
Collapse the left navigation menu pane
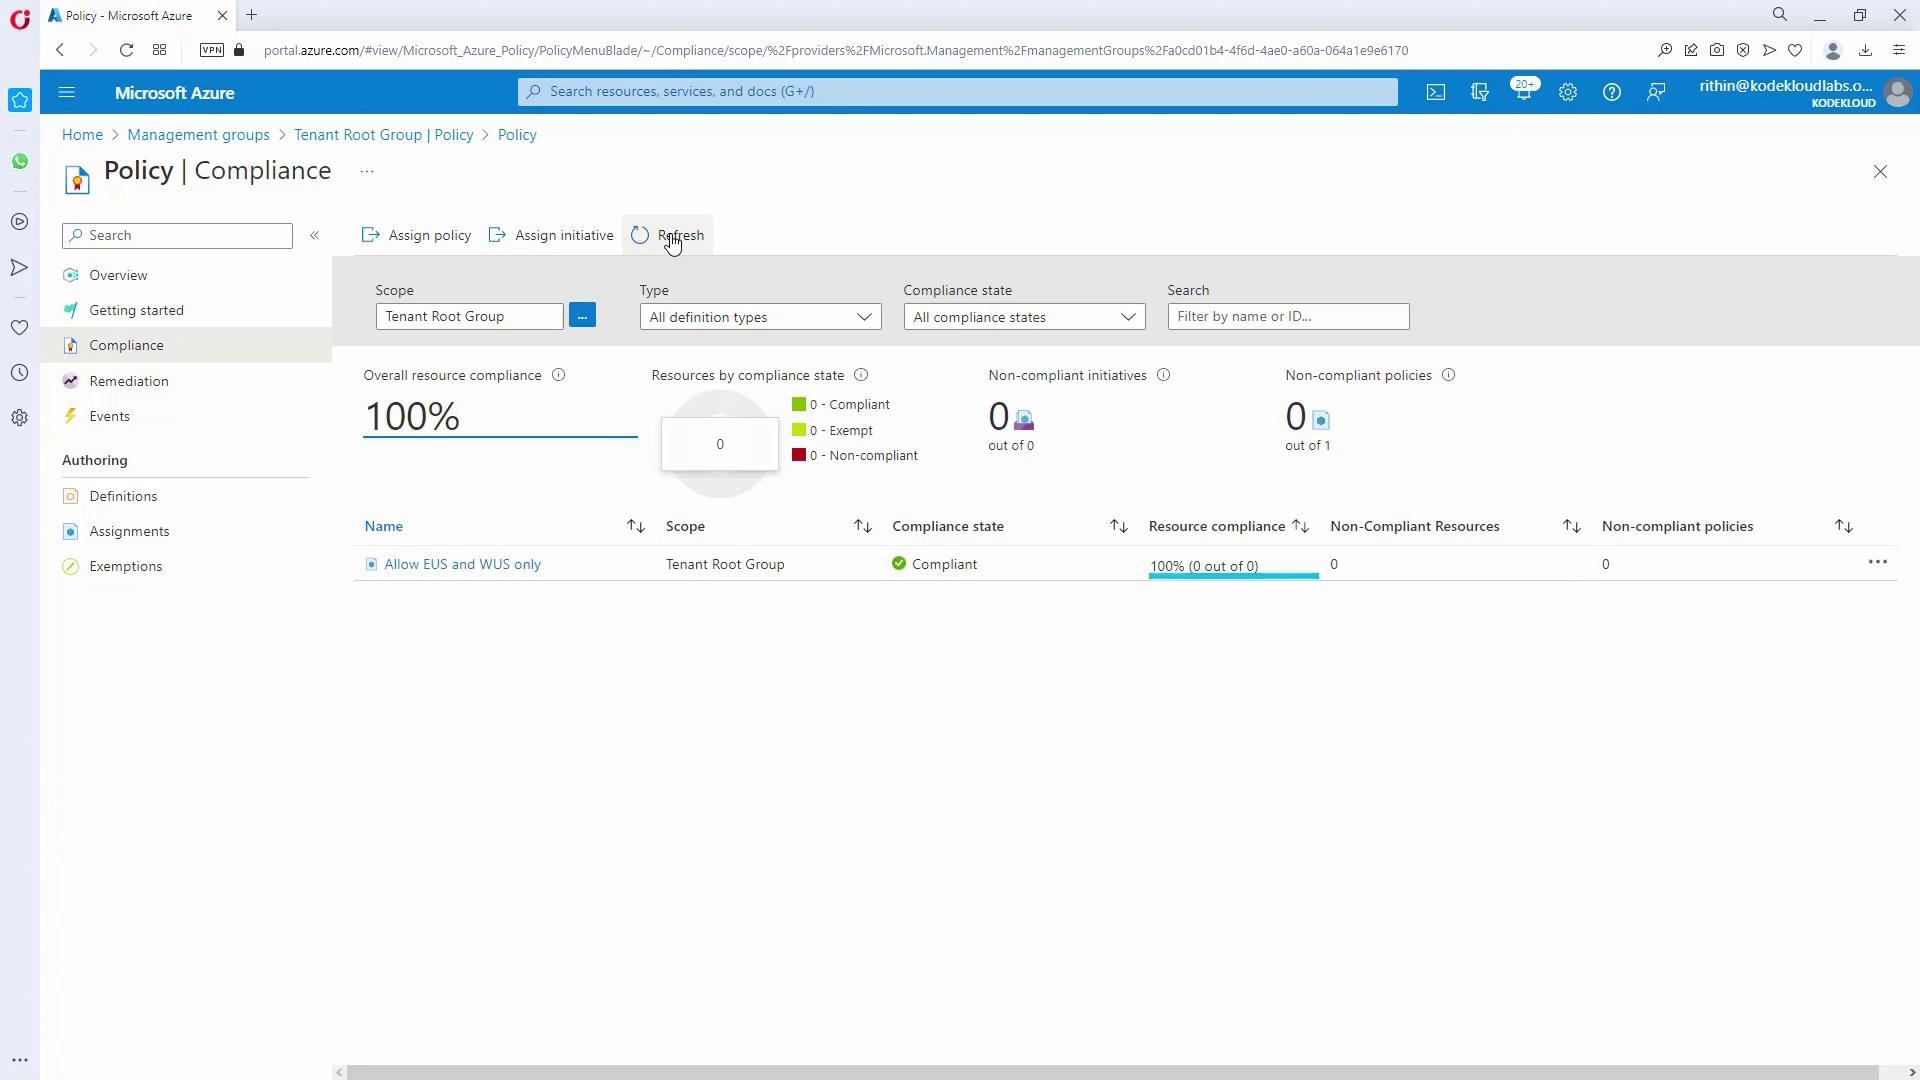[314, 235]
